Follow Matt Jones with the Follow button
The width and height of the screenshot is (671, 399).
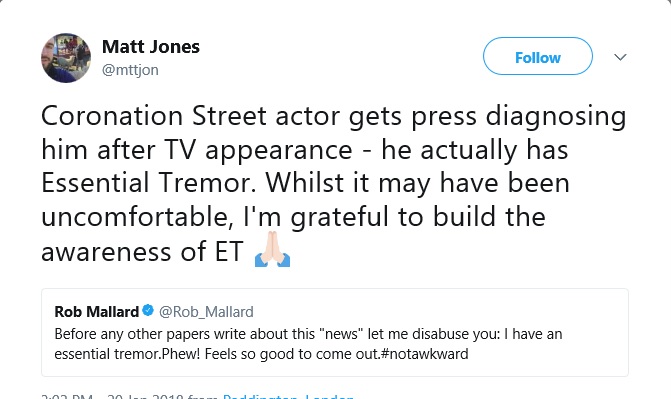click(538, 56)
